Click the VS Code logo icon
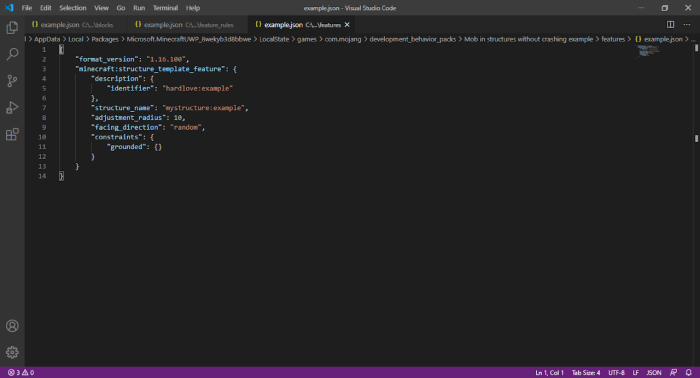The width and height of the screenshot is (700, 378). (9, 8)
